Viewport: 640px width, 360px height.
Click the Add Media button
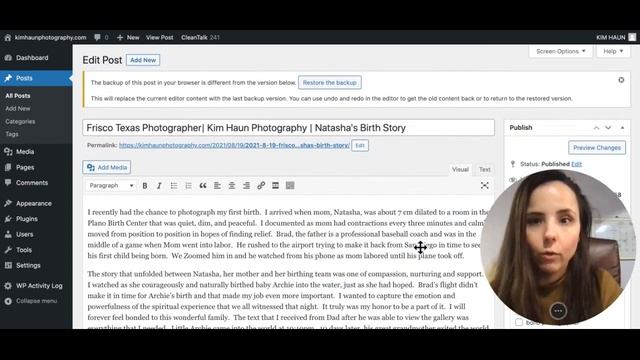pyautogui.click(x=107, y=167)
